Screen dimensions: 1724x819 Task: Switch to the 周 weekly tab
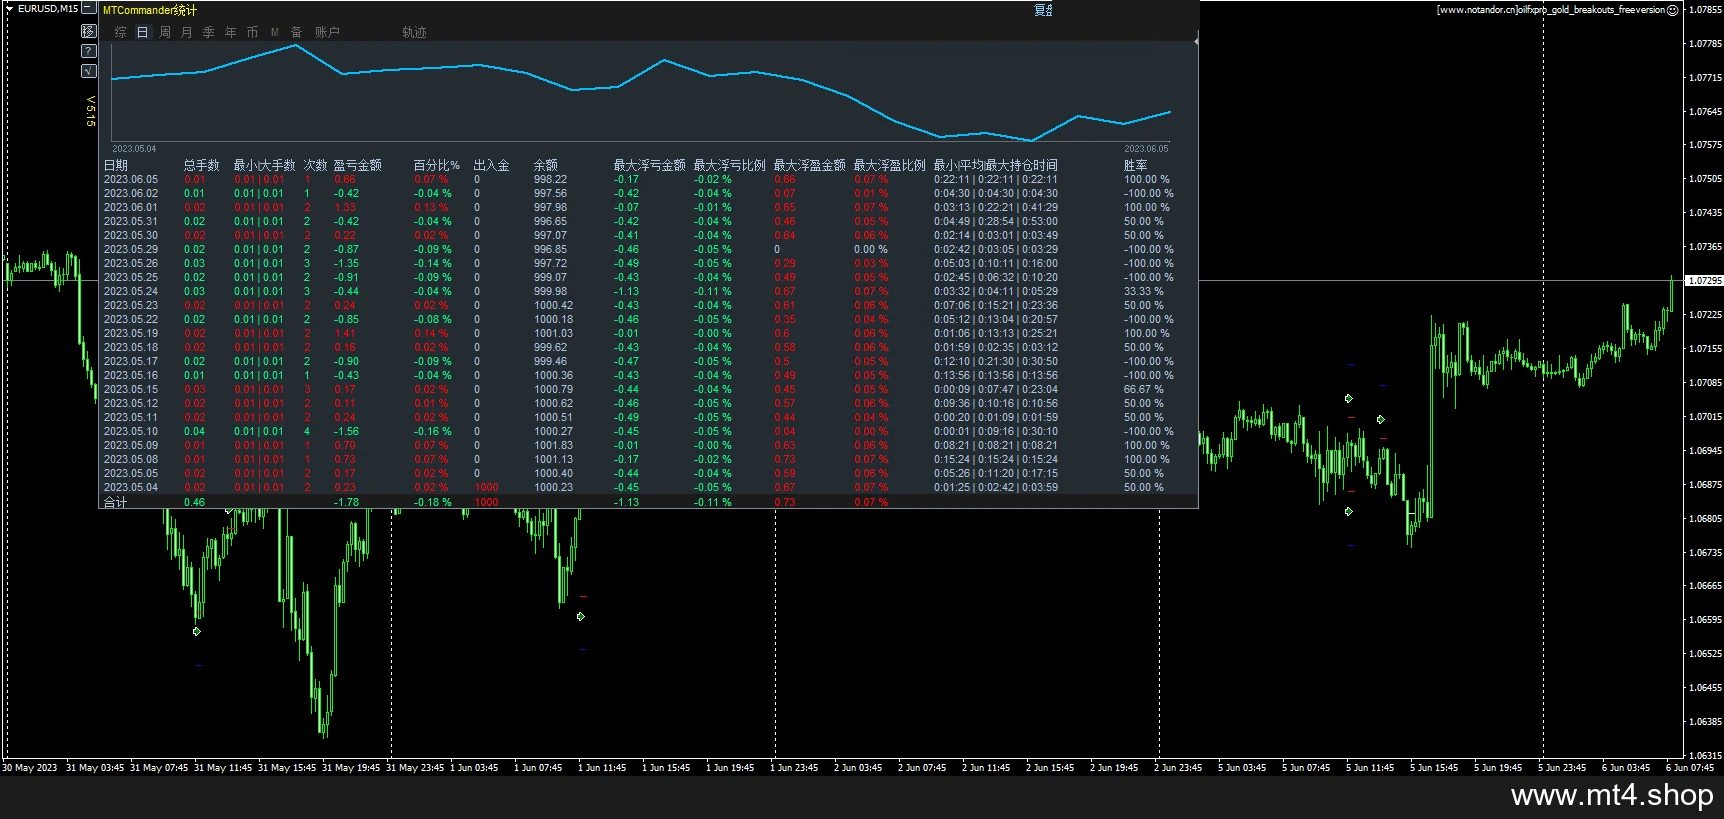(165, 32)
